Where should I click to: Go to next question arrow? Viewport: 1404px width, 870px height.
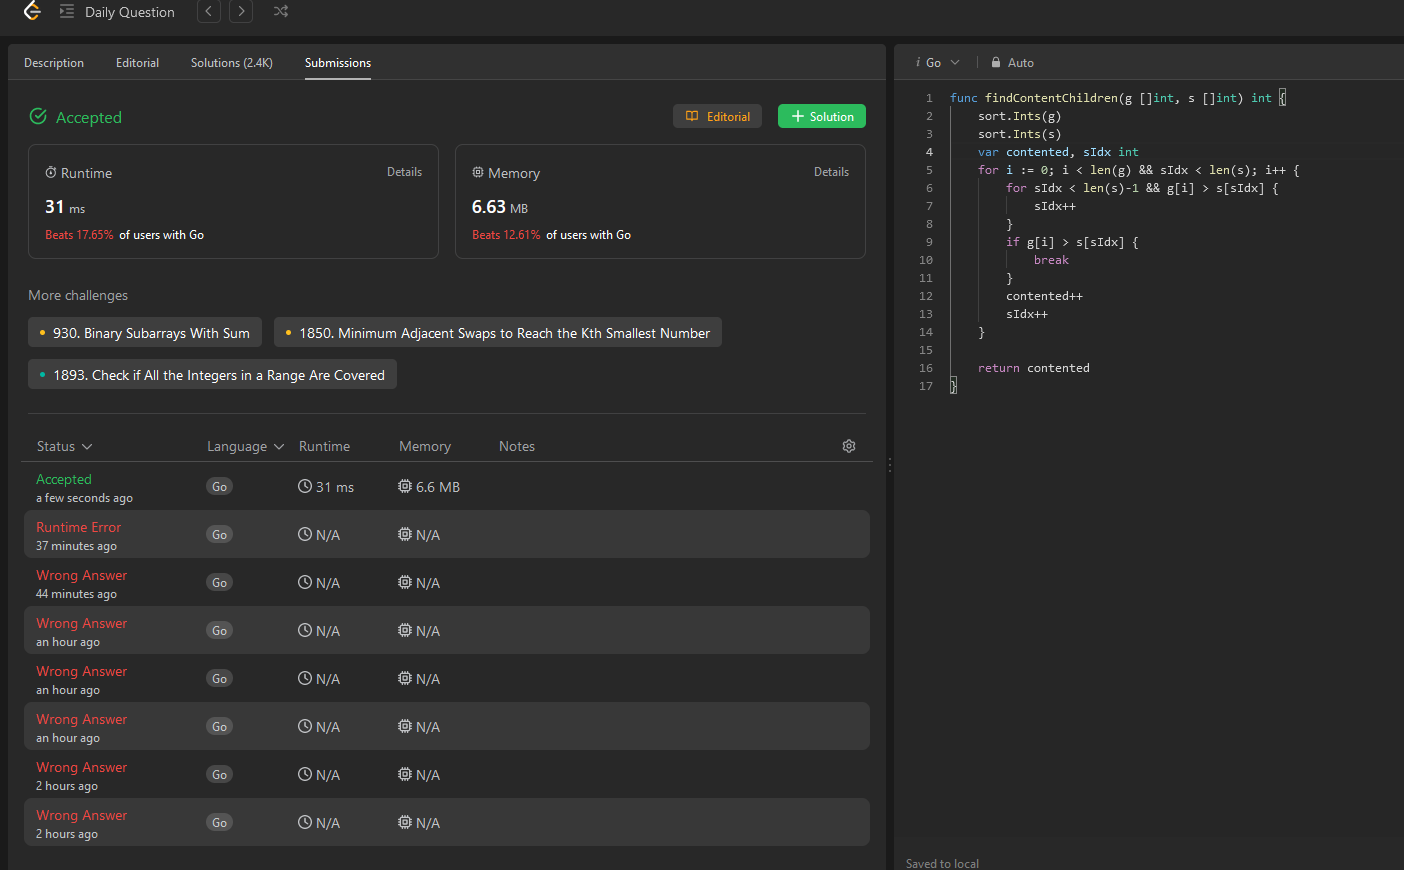241,12
